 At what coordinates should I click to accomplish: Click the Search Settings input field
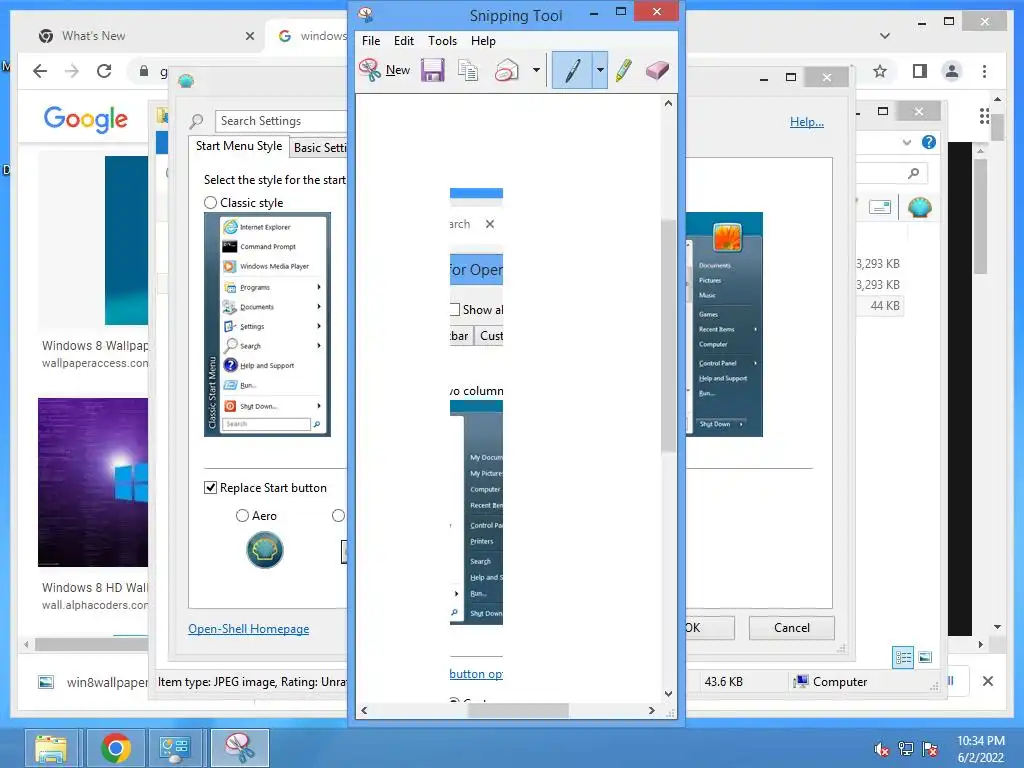tap(281, 121)
